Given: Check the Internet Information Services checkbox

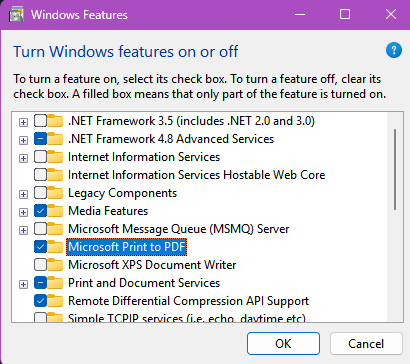Looking at the screenshot, I should tap(40, 157).
